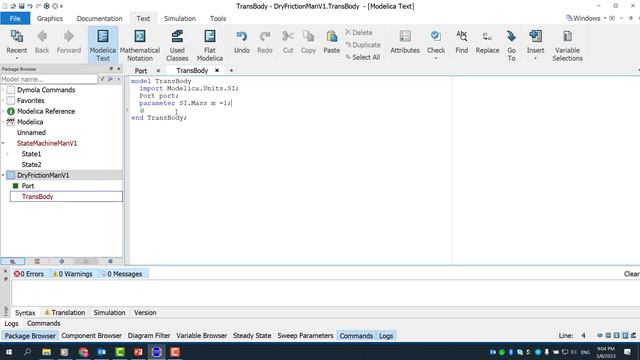The width and height of the screenshot is (640, 360).
Task: Toggle the Variable Browser panel
Action: coord(202,336)
